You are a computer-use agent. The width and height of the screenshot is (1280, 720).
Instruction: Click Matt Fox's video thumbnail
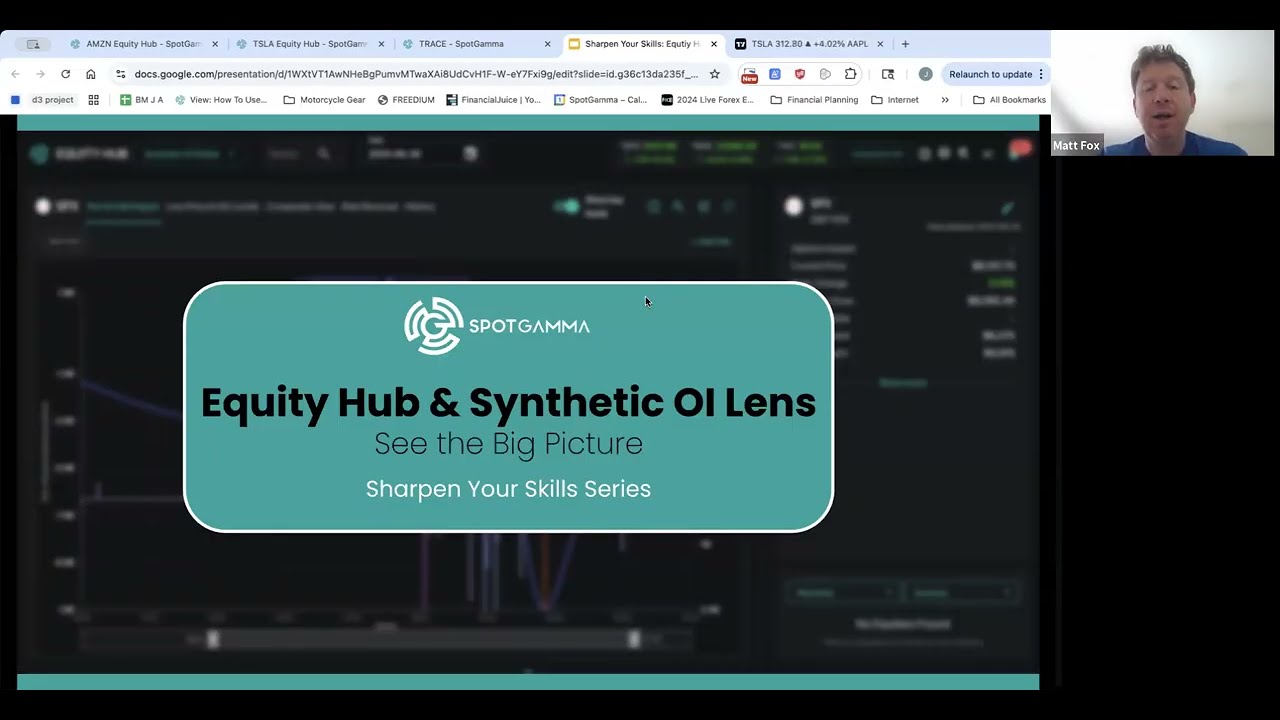point(1163,93)
